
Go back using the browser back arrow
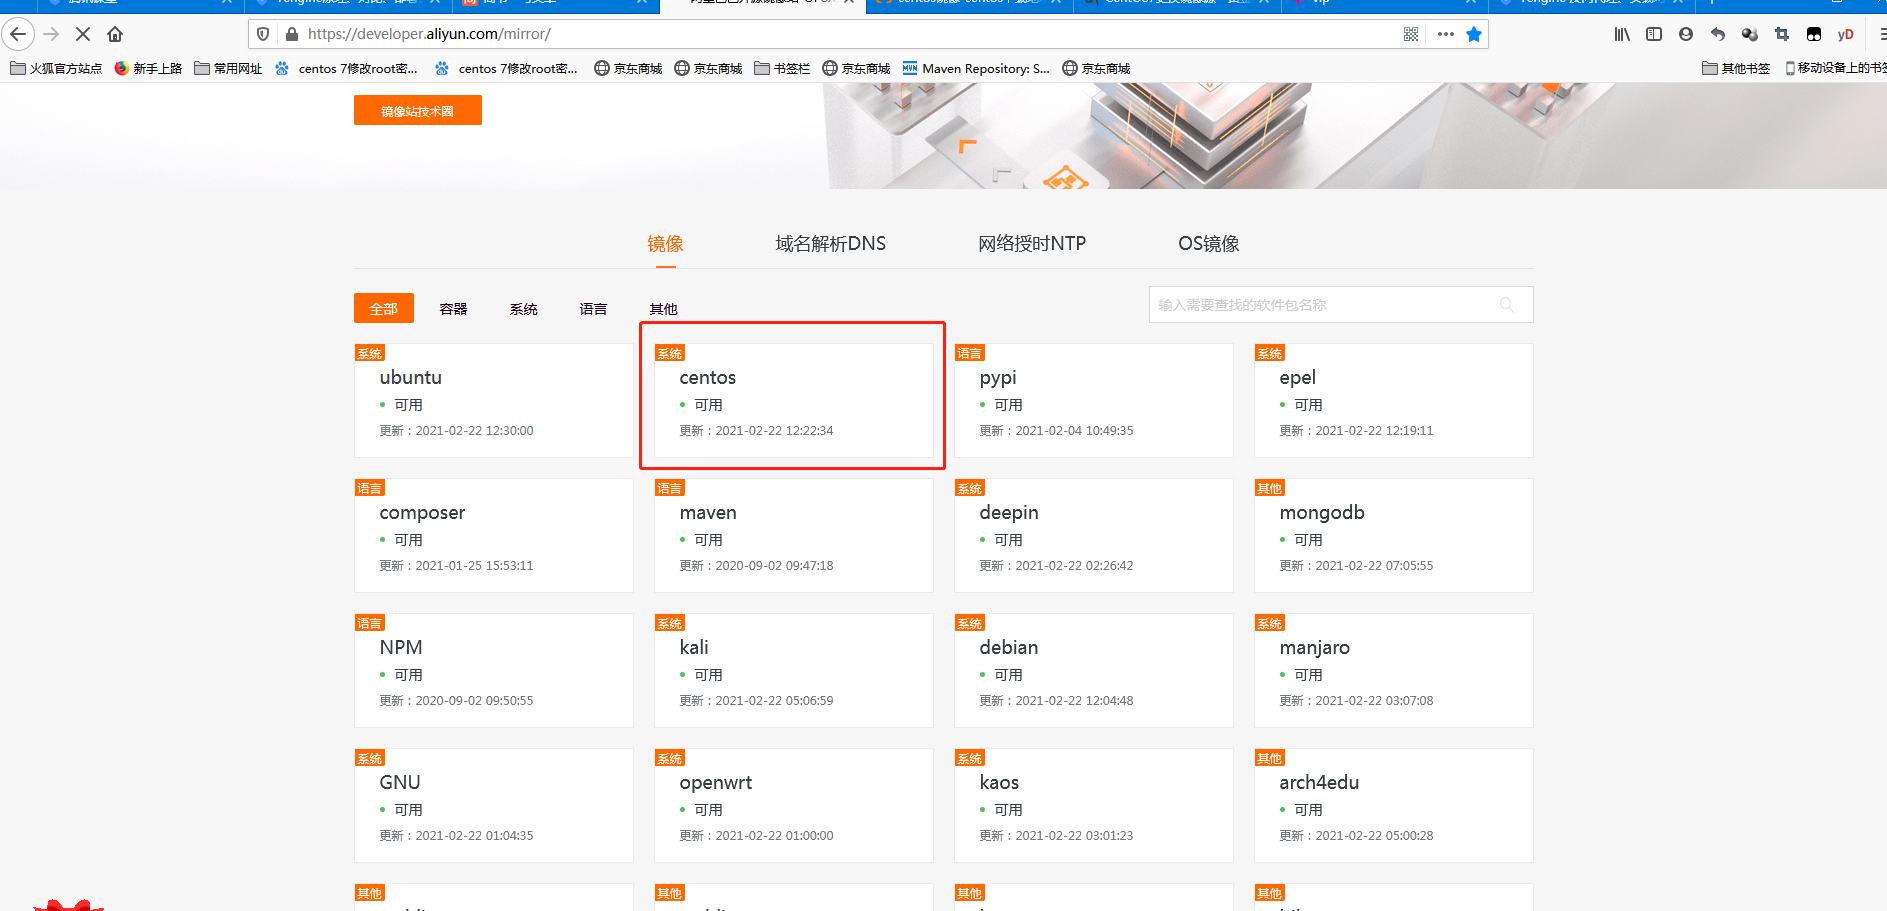click(18, 34)
